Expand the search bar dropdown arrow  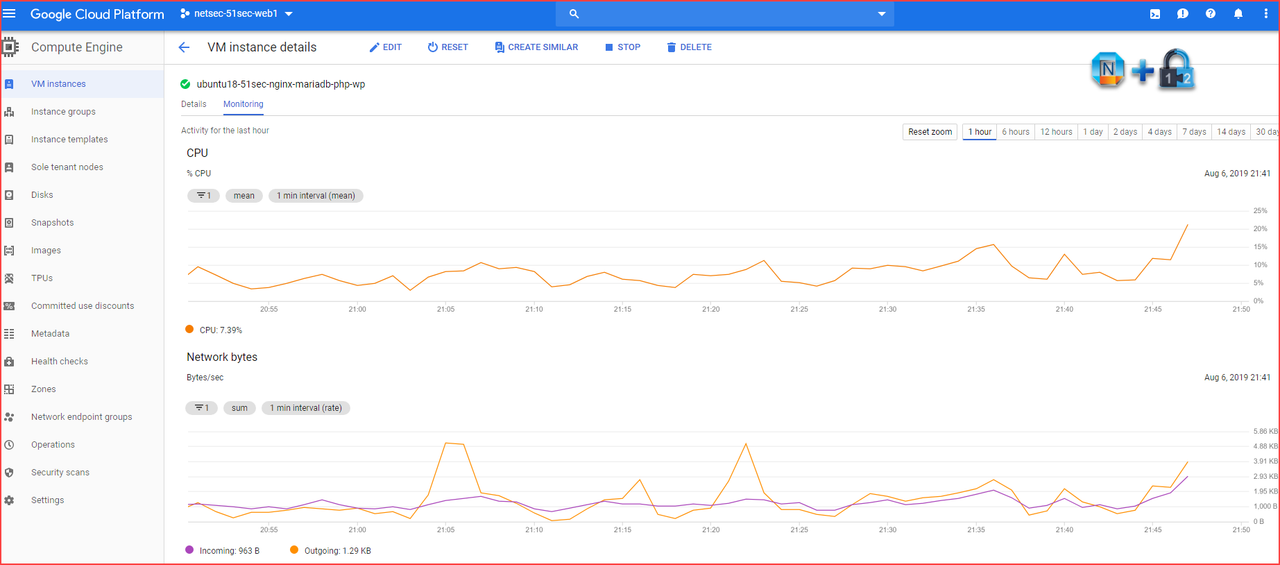pyautogui.click(x=882, y=14)
